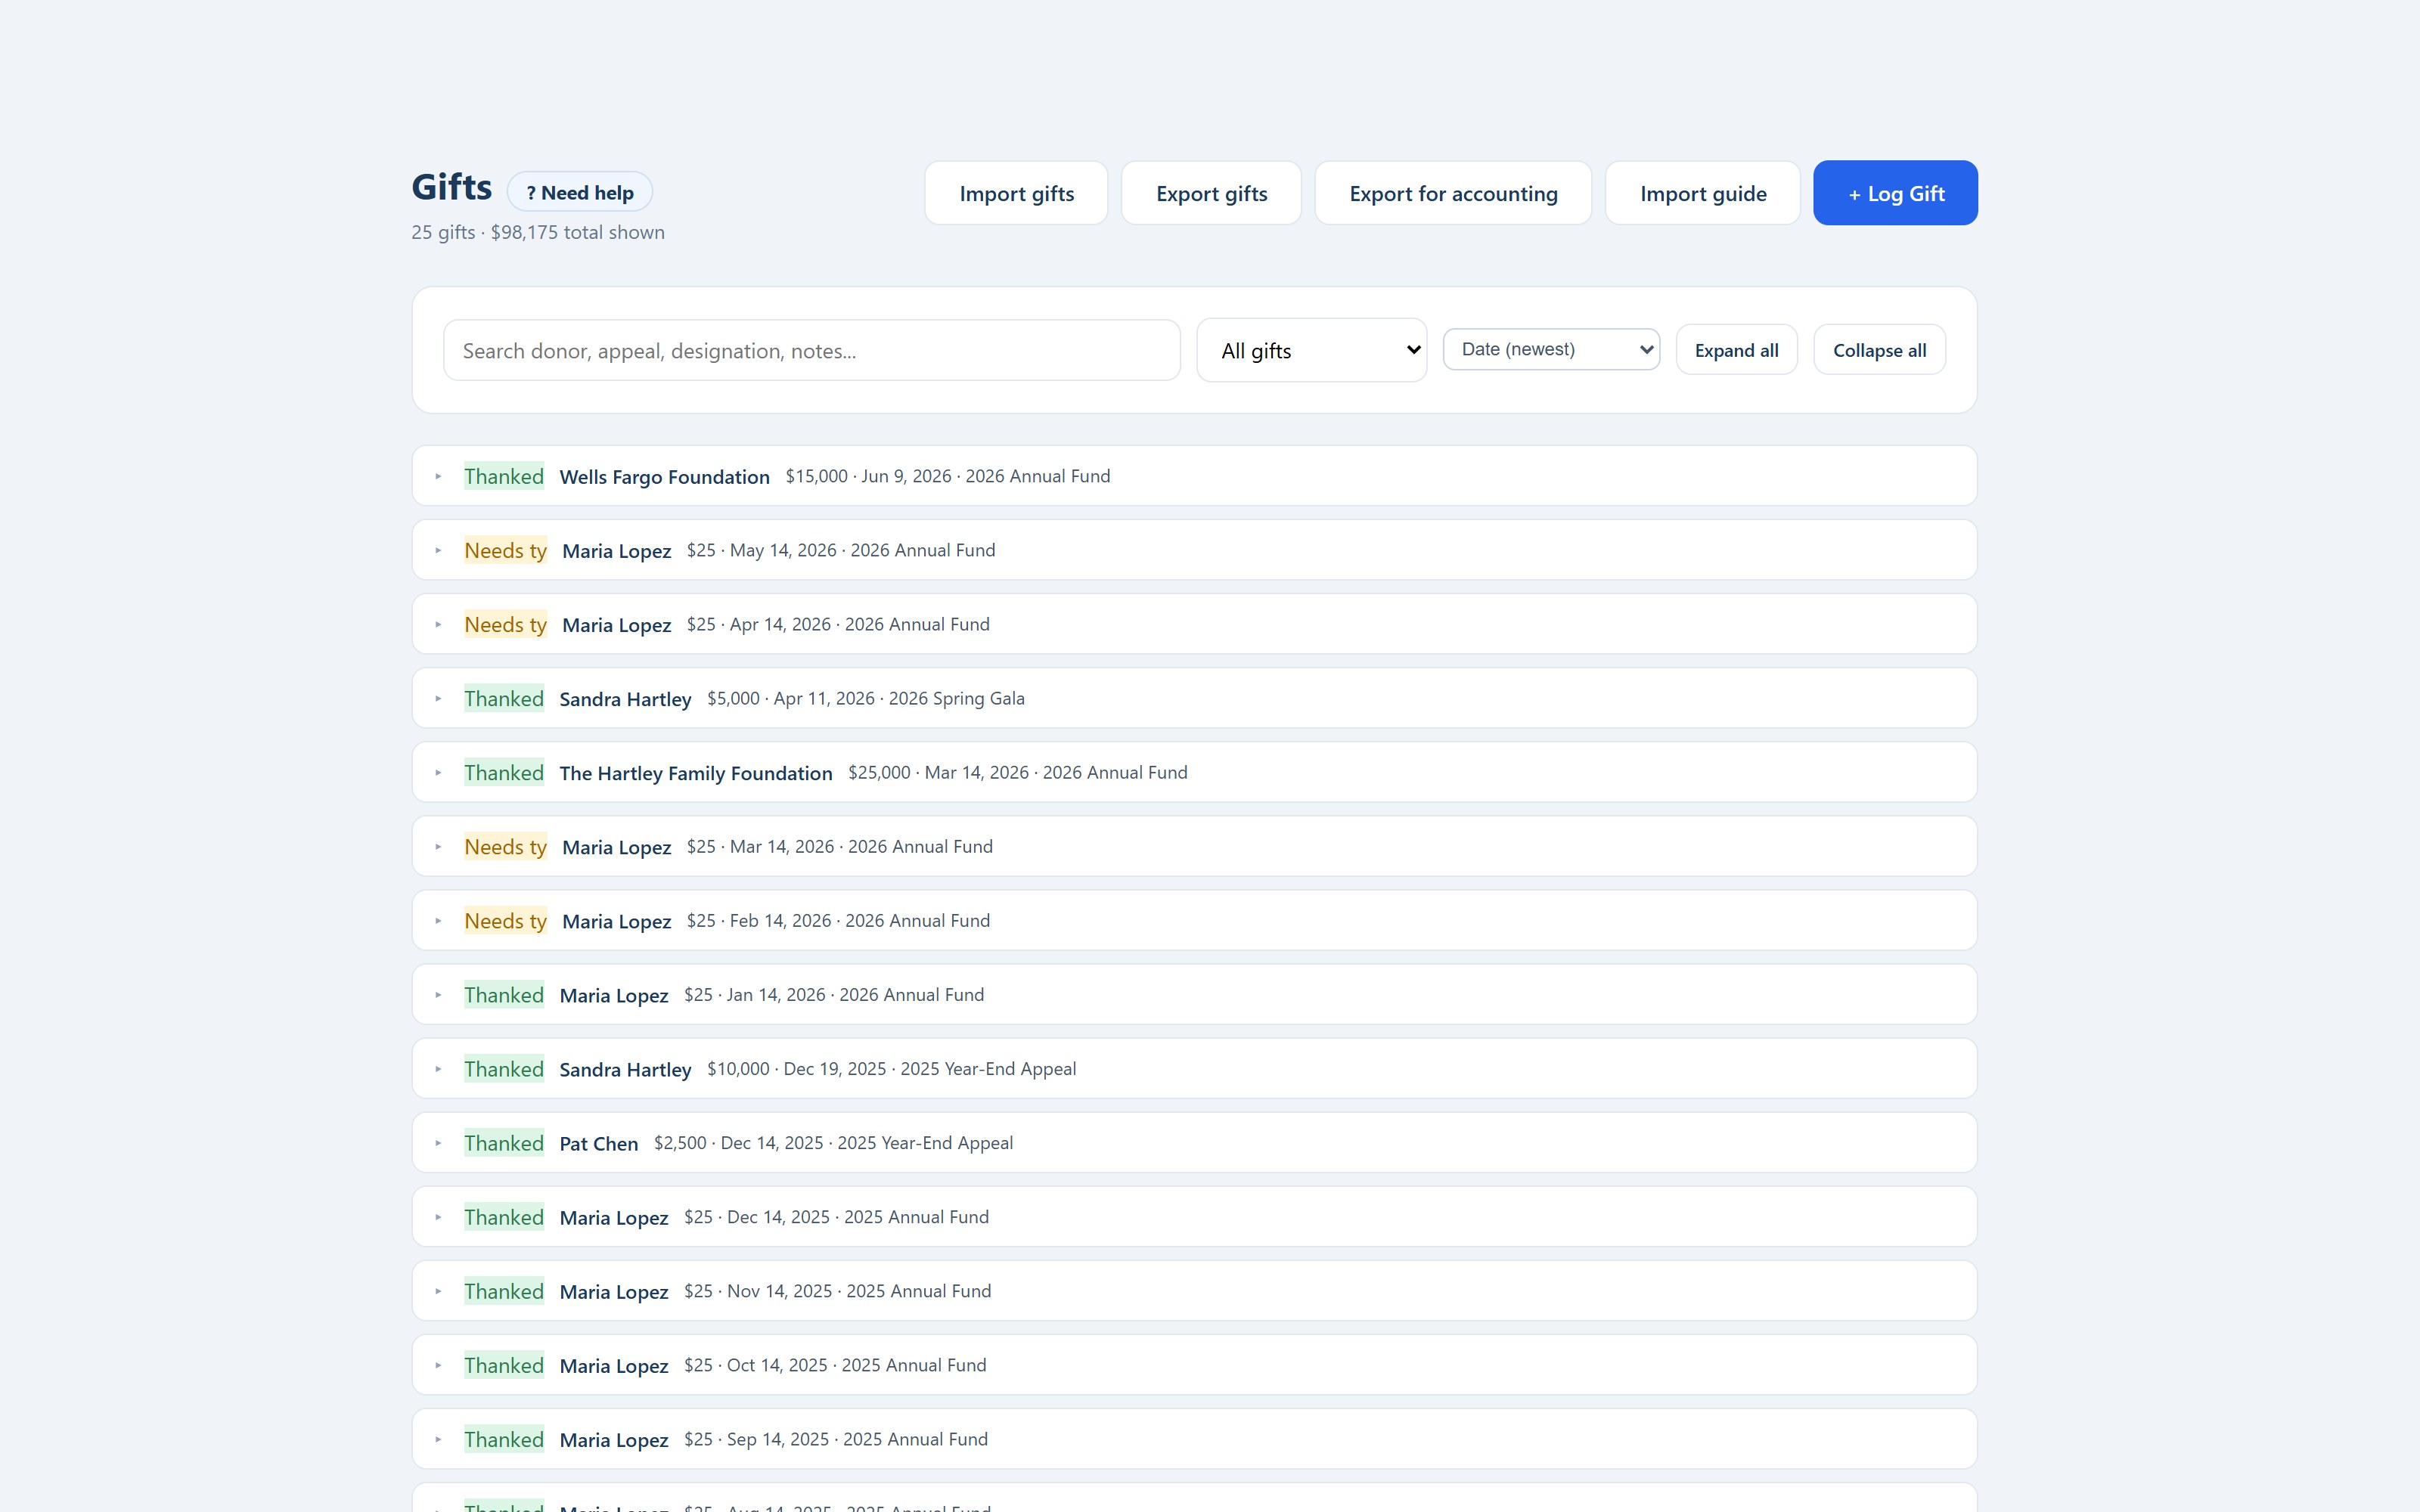Click Thanked badge on Jan 14, 2026 row
The image size is (2420, 1512).
click(504, 994)
